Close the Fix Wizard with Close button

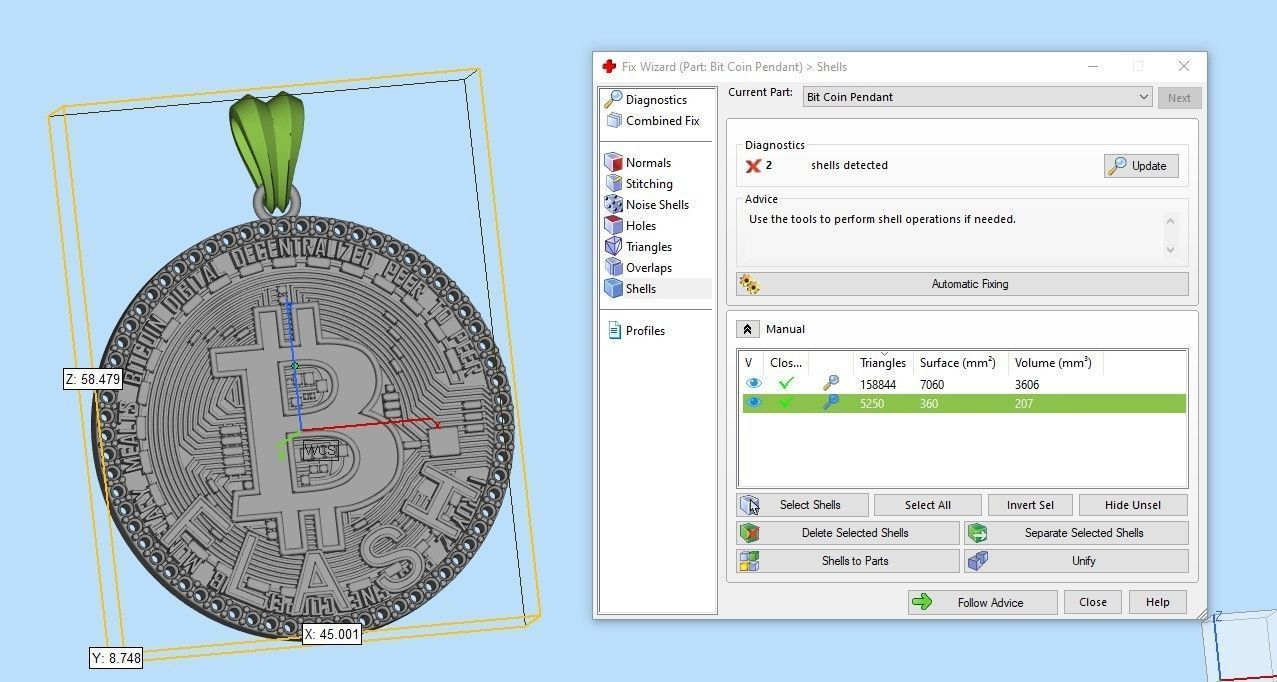click(1093, 602)
